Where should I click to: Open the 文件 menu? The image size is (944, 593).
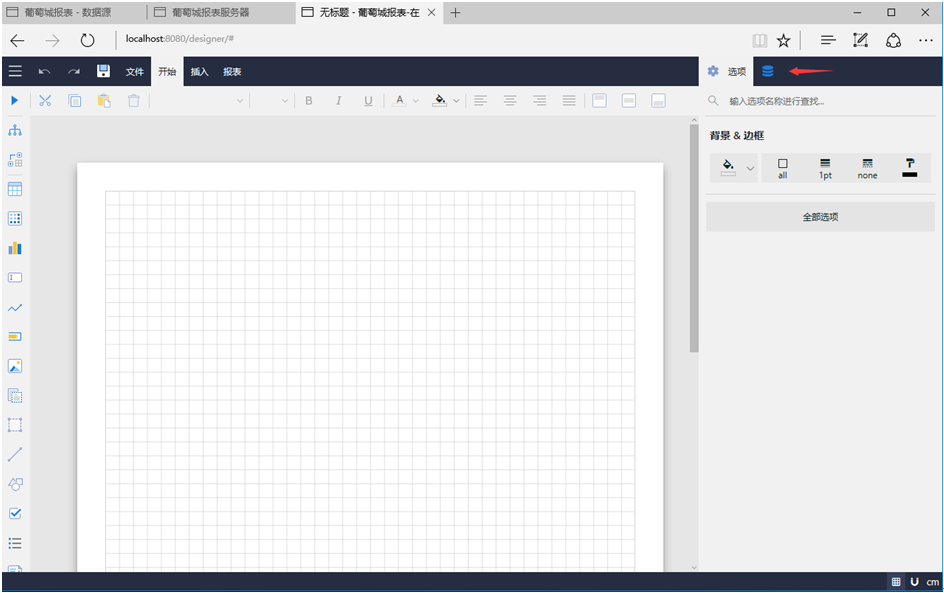[x=134, y=72]
